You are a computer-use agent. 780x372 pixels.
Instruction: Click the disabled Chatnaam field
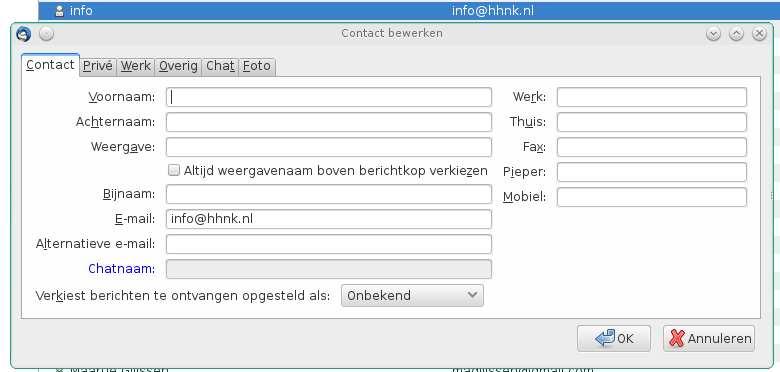[x=329, y=269]
